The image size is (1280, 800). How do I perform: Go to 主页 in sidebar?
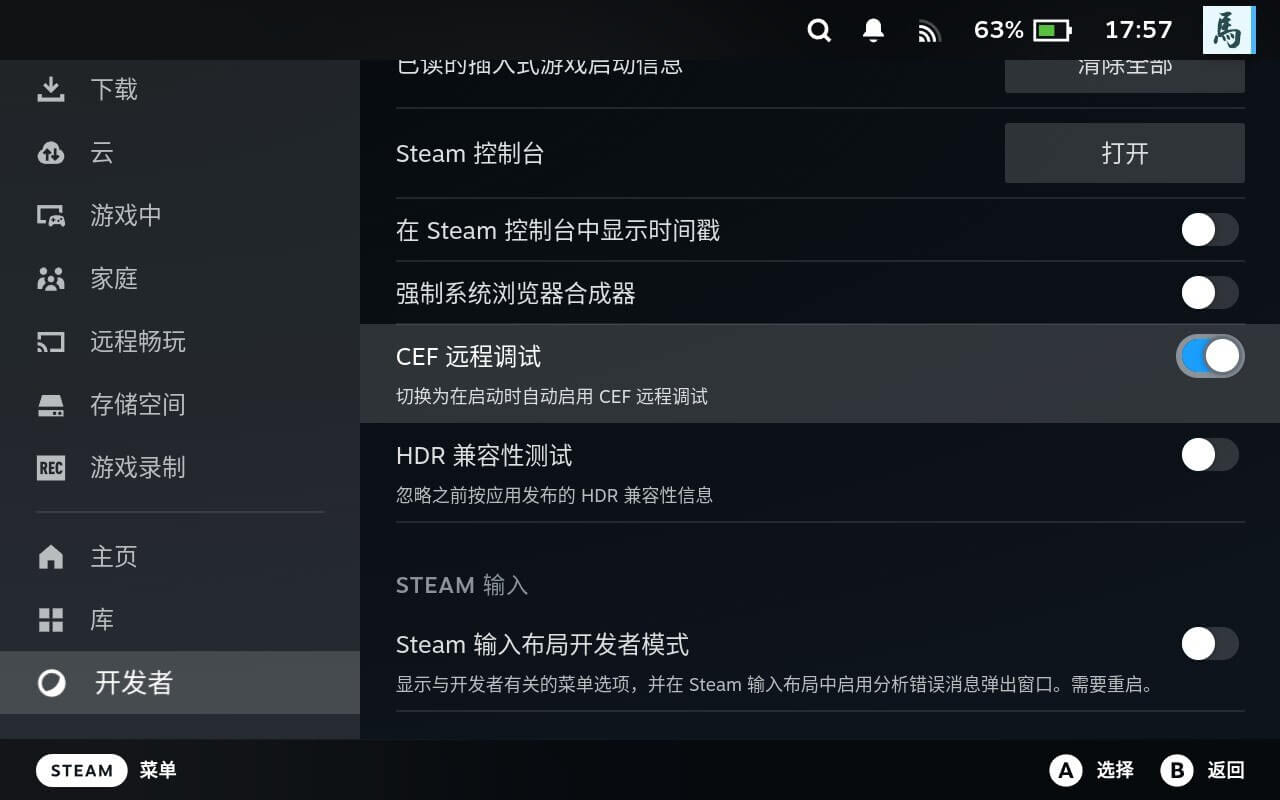pyautogui.click(x=114, y=557)
